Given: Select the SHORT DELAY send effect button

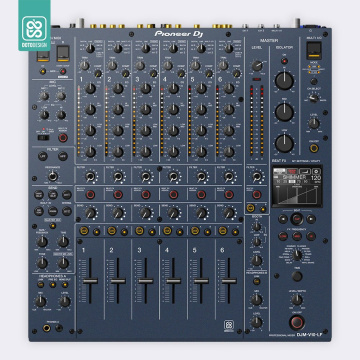Looking at the screenshot, I should tap(39, 194).
